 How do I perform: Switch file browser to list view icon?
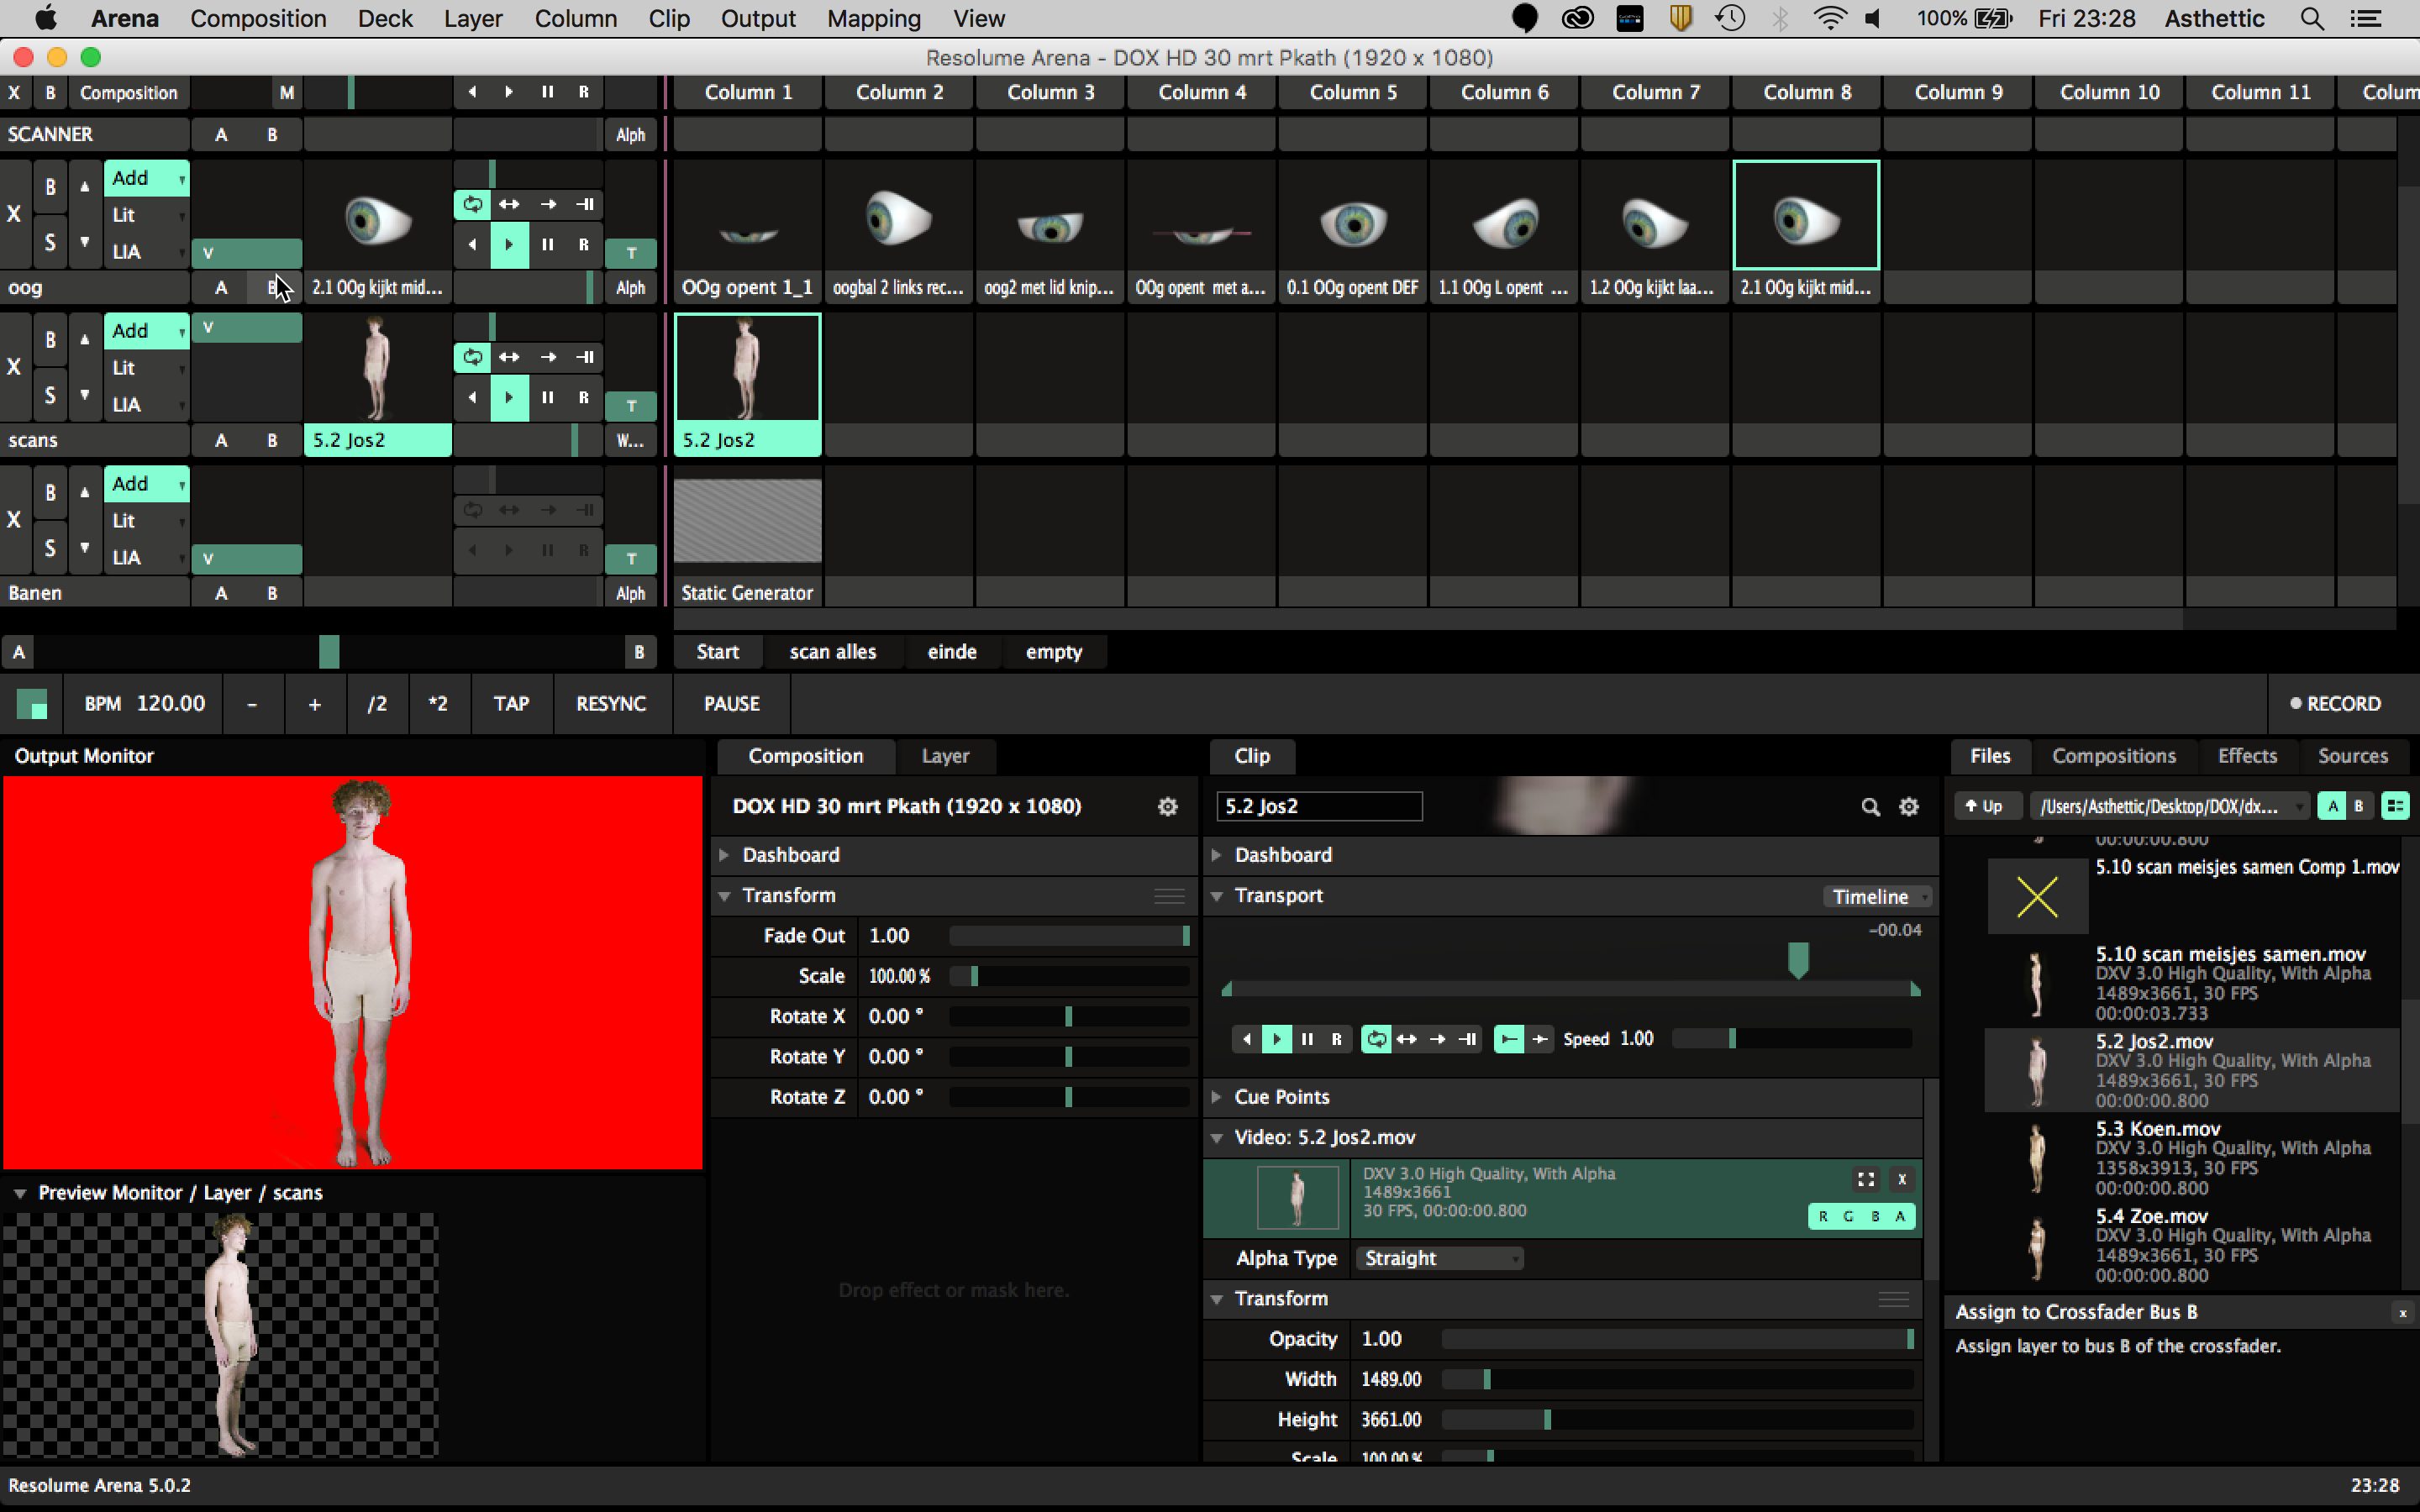2395,806
